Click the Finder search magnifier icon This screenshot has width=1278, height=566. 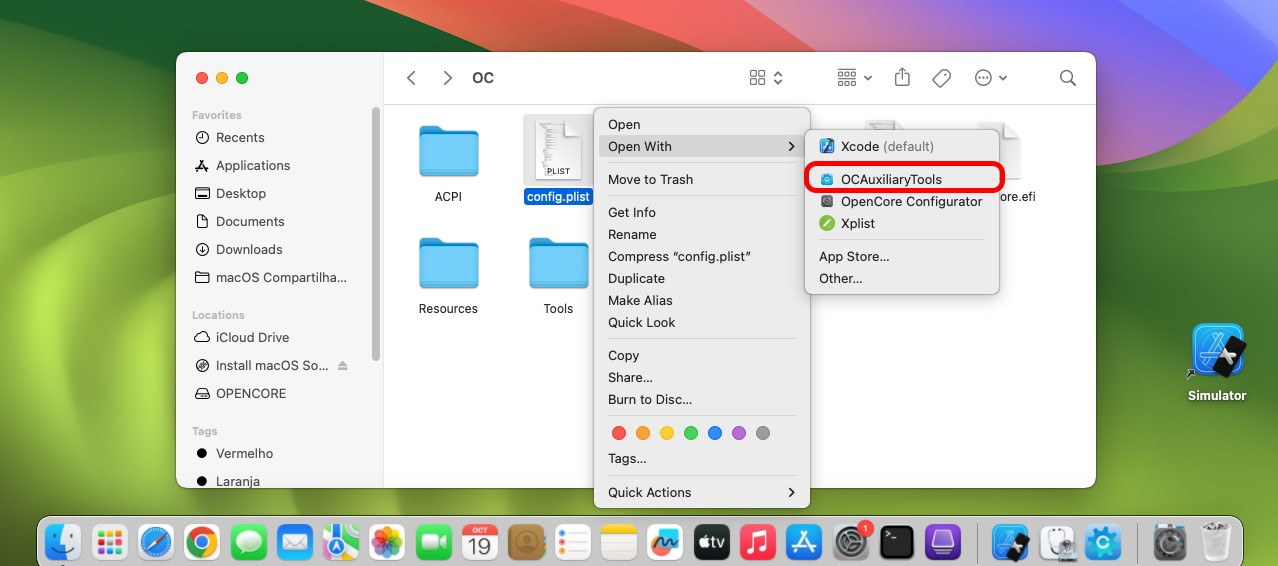(x=1067, y=78)
